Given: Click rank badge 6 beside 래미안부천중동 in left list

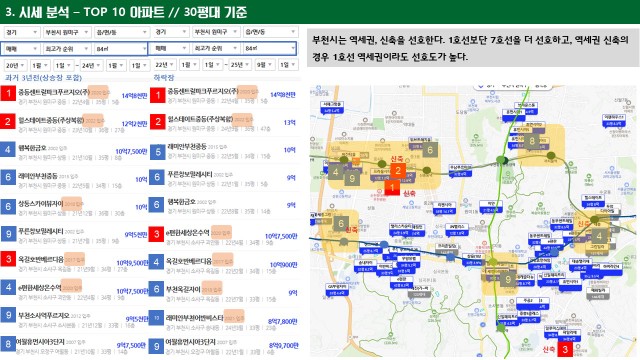Looking at the screenshot, I should (8, 178).
